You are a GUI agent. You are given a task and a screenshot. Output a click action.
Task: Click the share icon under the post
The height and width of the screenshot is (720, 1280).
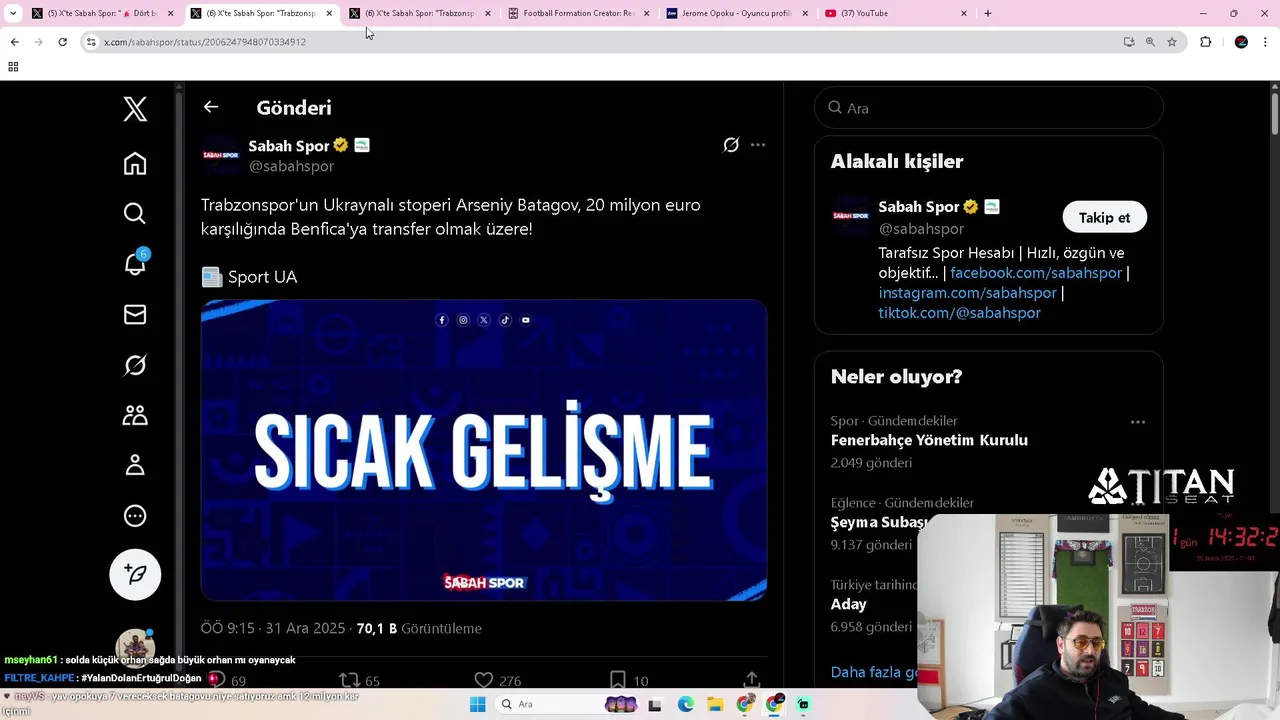751,680
